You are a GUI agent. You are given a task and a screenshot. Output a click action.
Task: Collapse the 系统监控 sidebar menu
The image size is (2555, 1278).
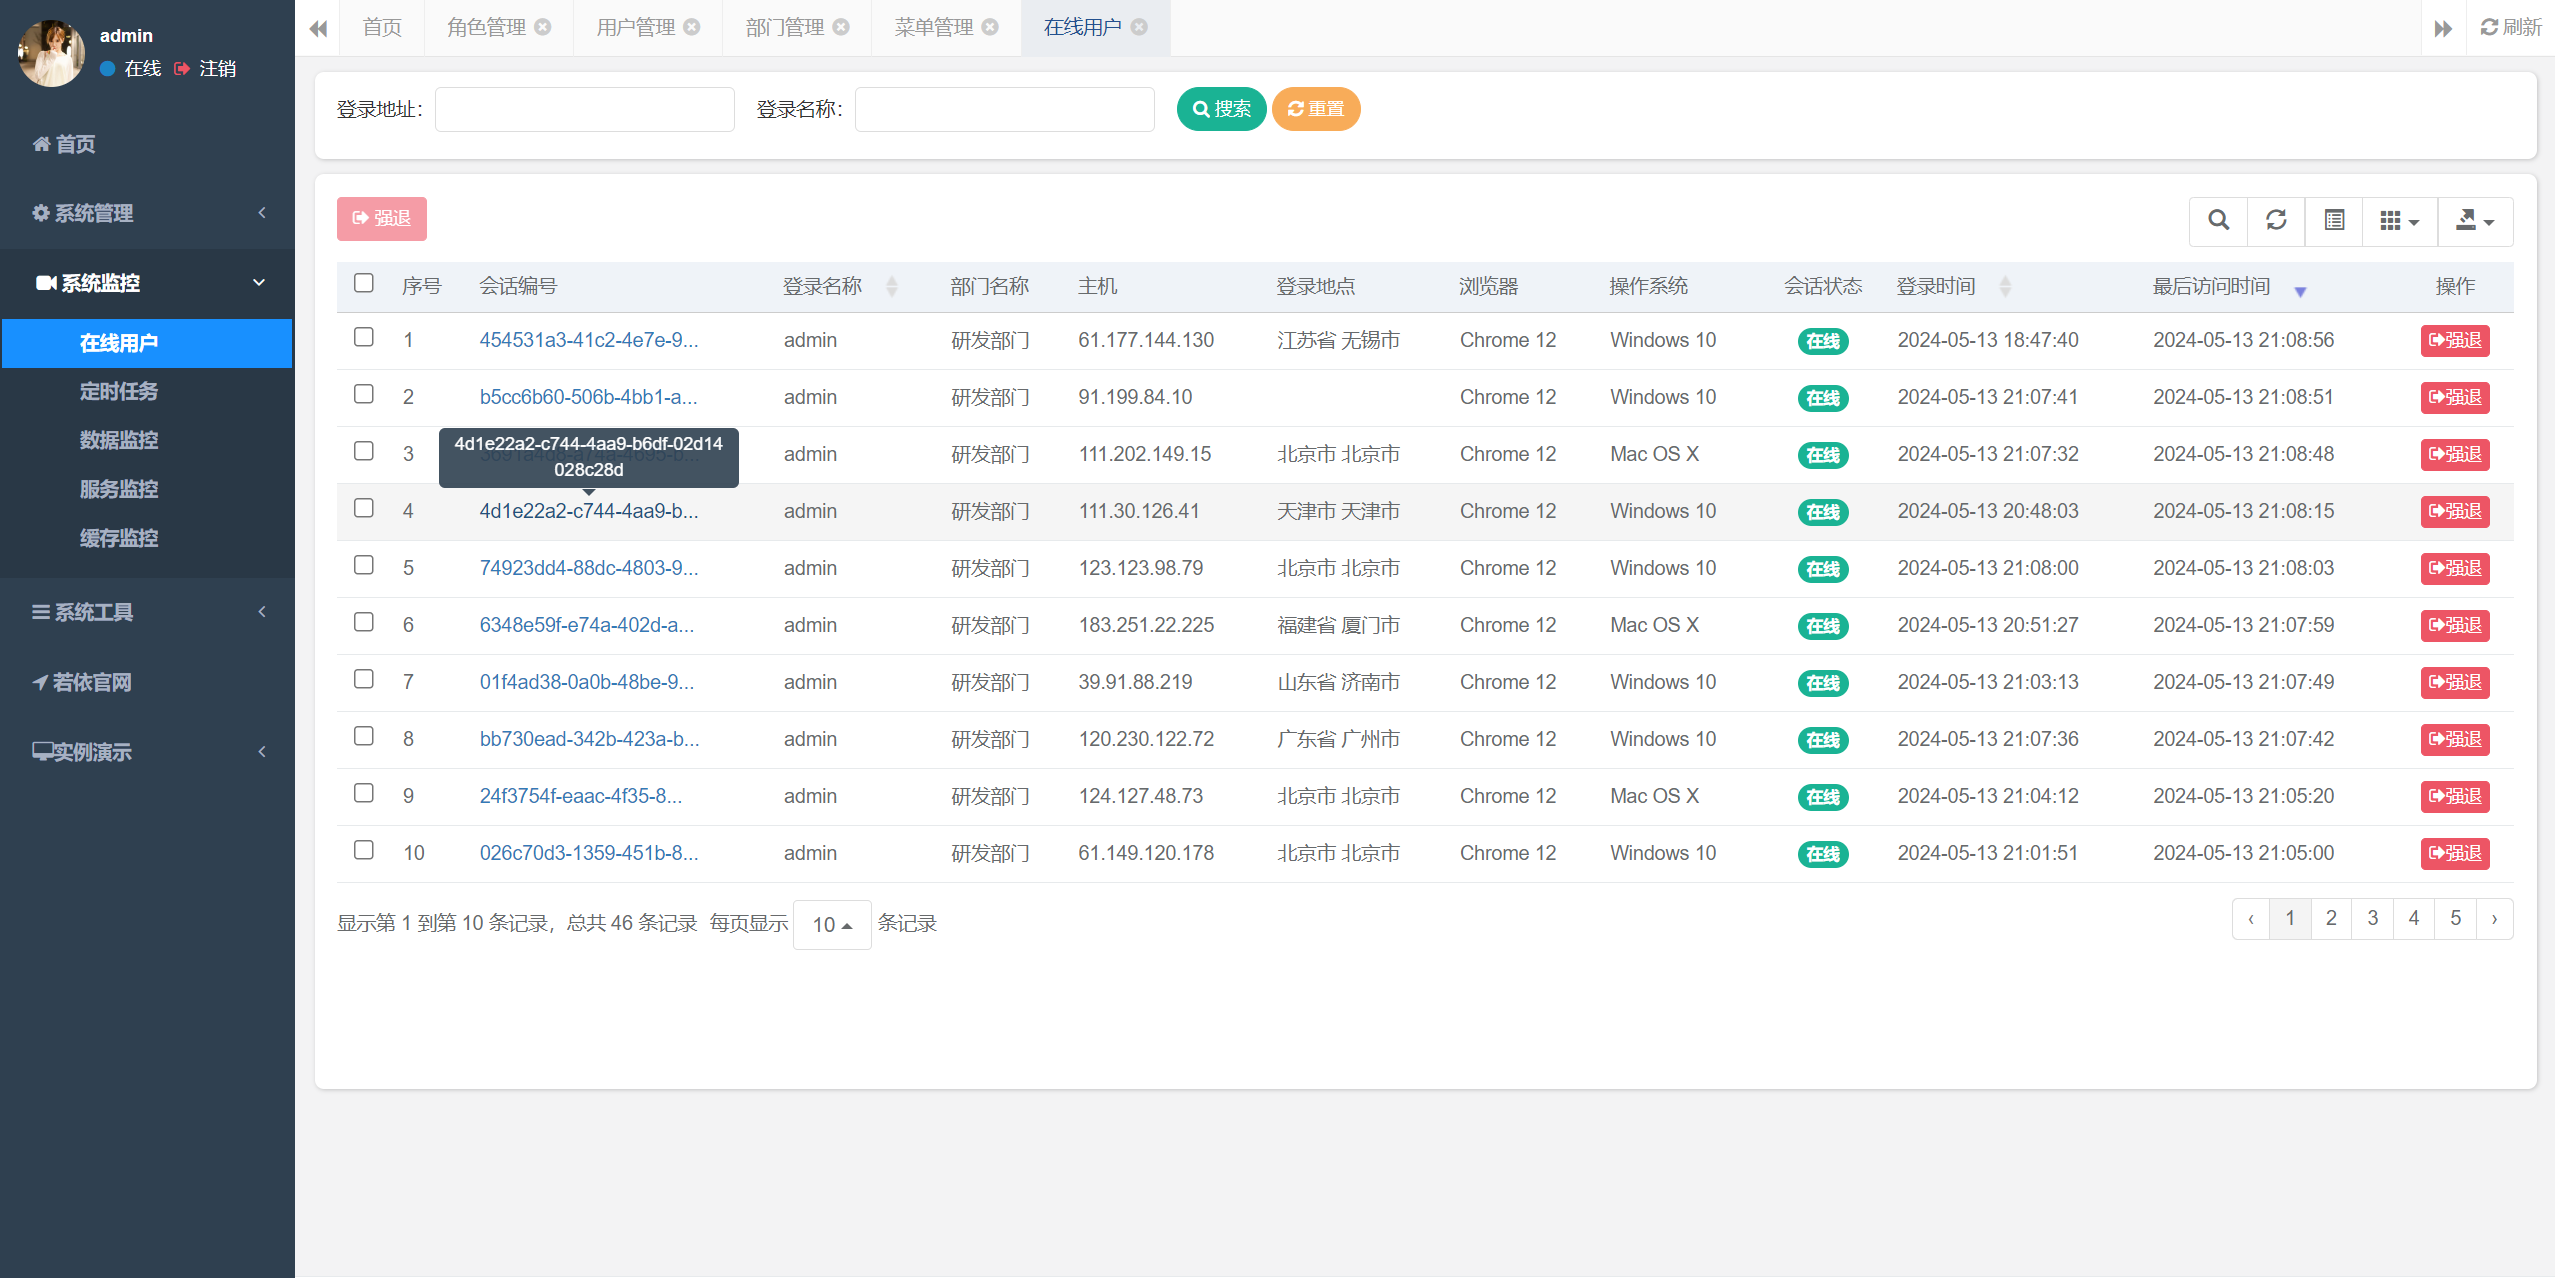[147, 283]
